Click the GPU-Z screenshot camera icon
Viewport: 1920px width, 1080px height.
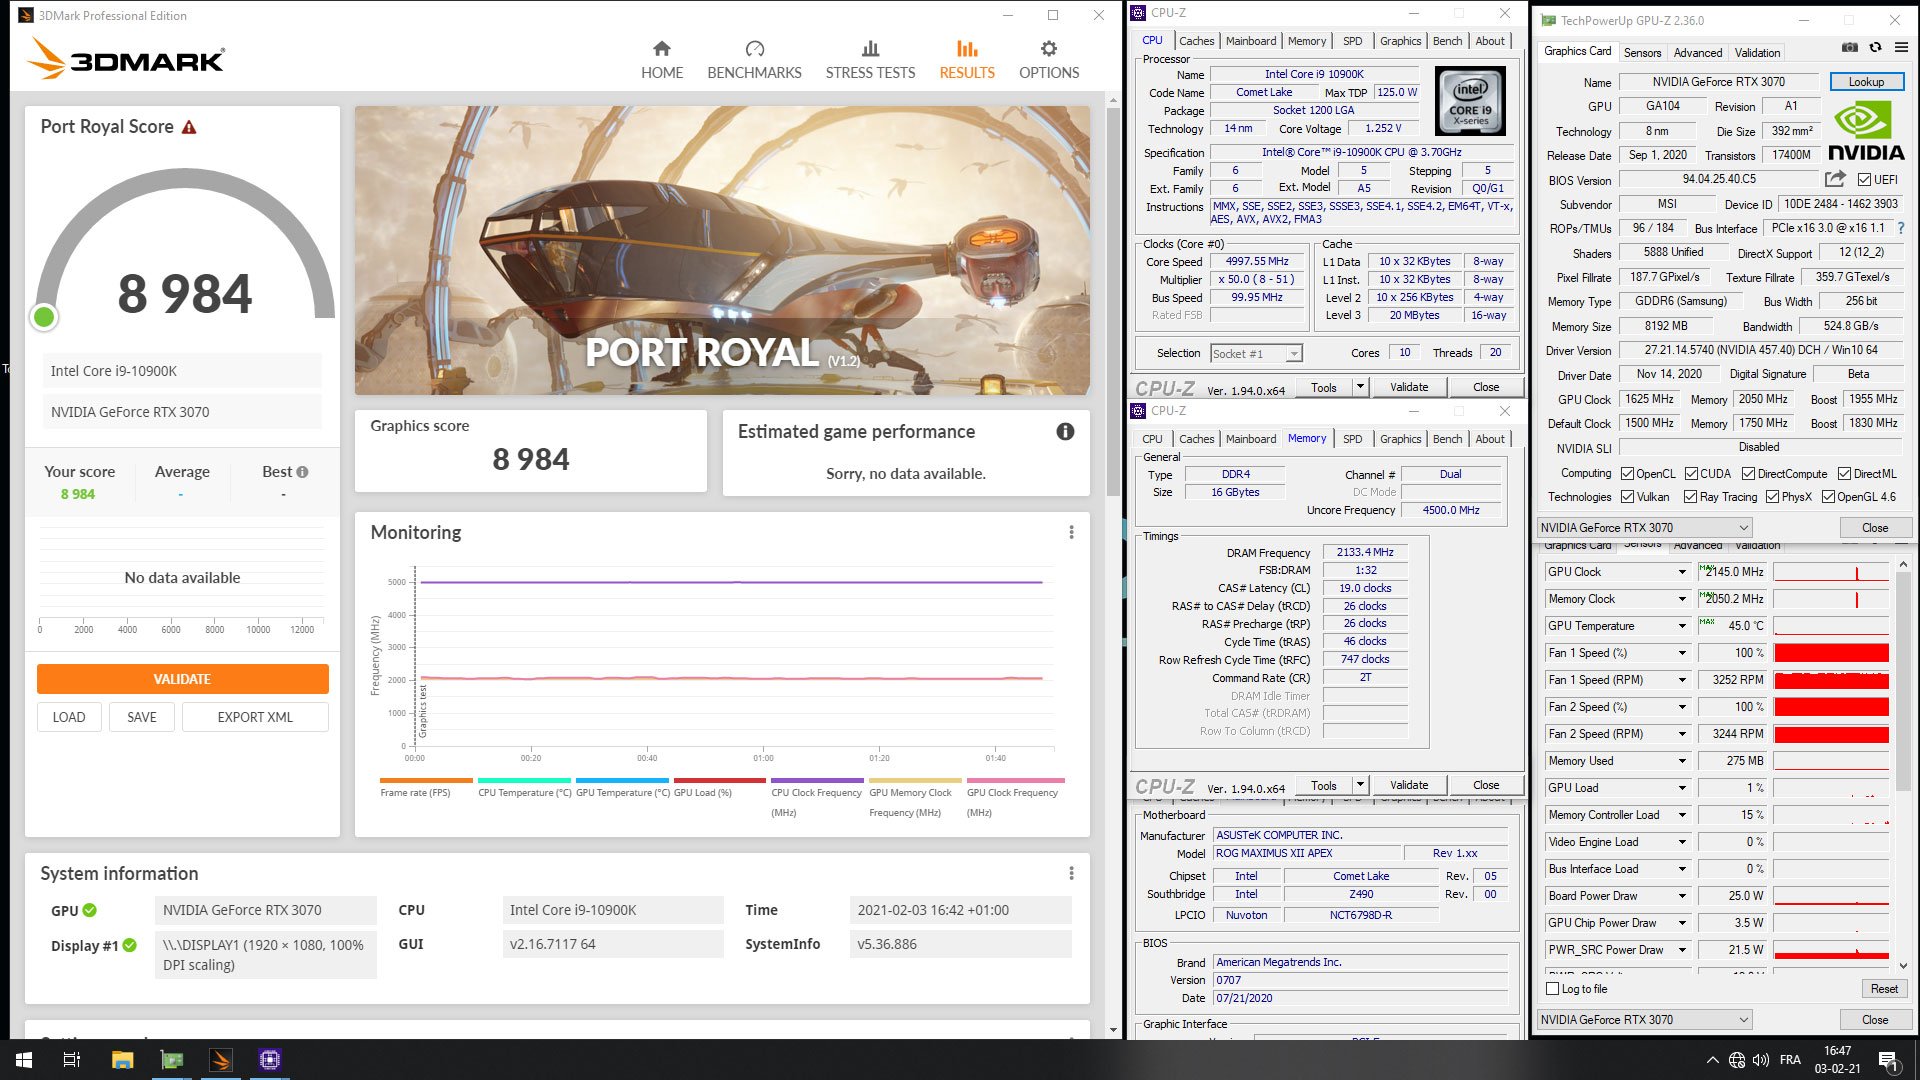(x=1850, y=48)
